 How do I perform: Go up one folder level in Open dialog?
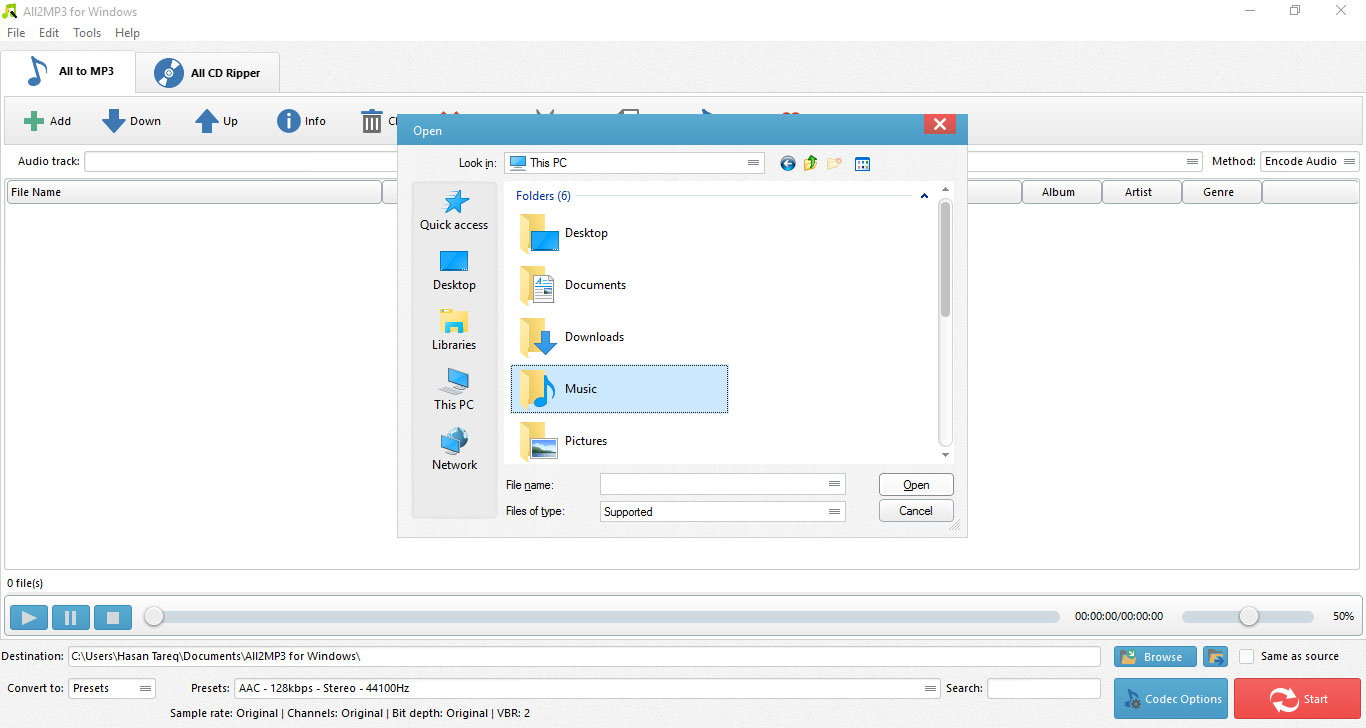(811, 163)
